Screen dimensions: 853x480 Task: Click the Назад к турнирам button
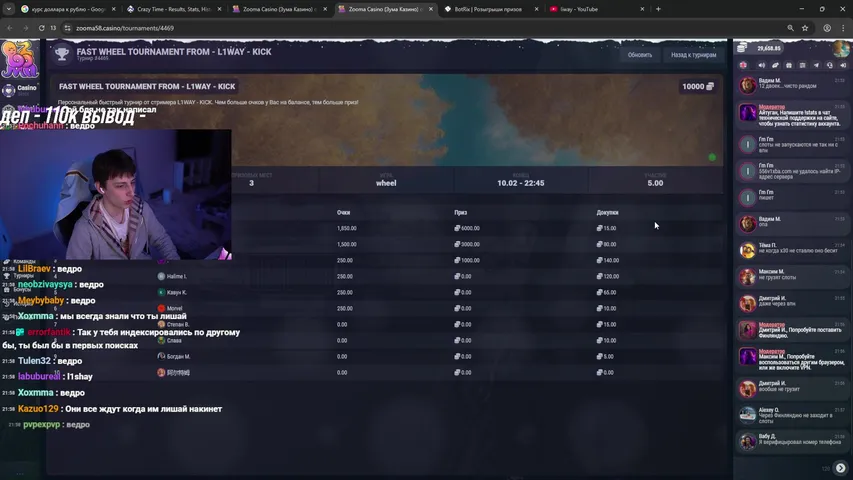[x=692, y=55]
